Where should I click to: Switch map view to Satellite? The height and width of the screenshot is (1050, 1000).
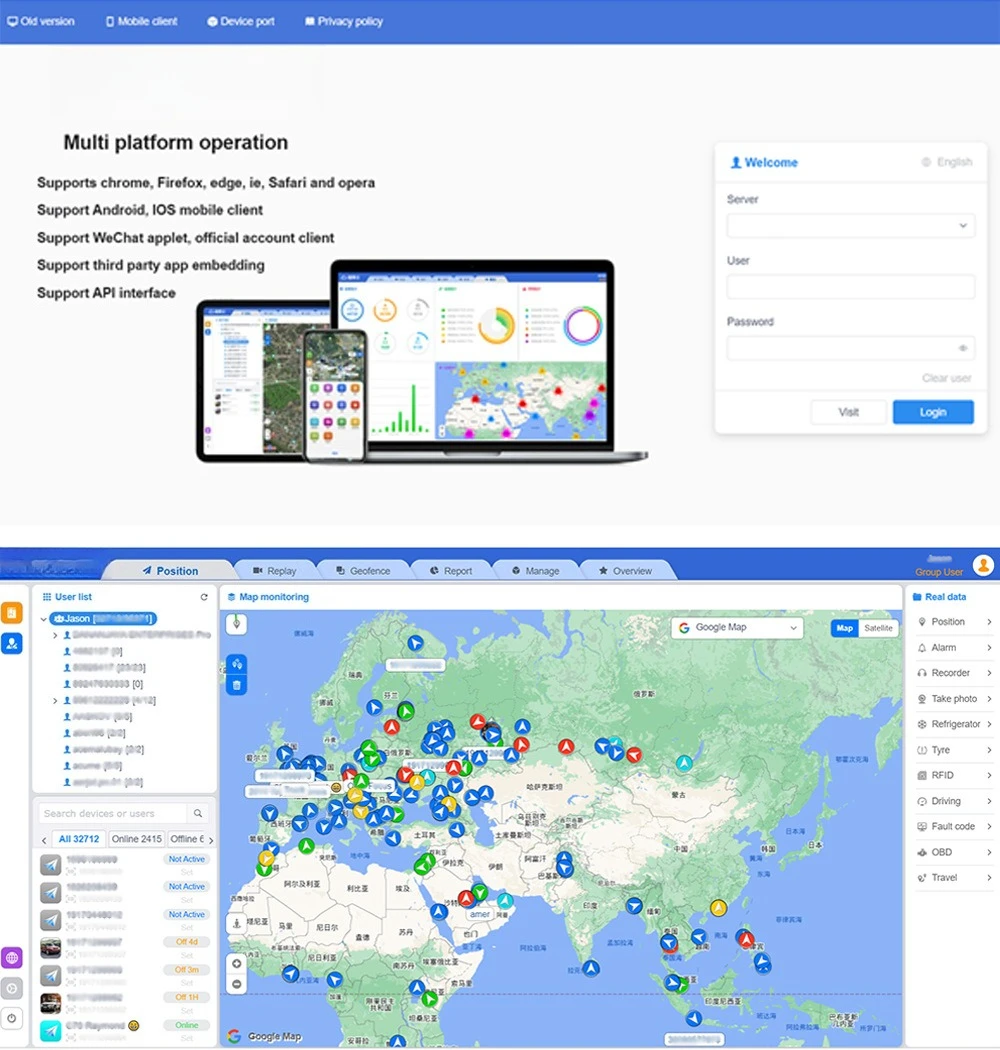[x=879, y=628]
